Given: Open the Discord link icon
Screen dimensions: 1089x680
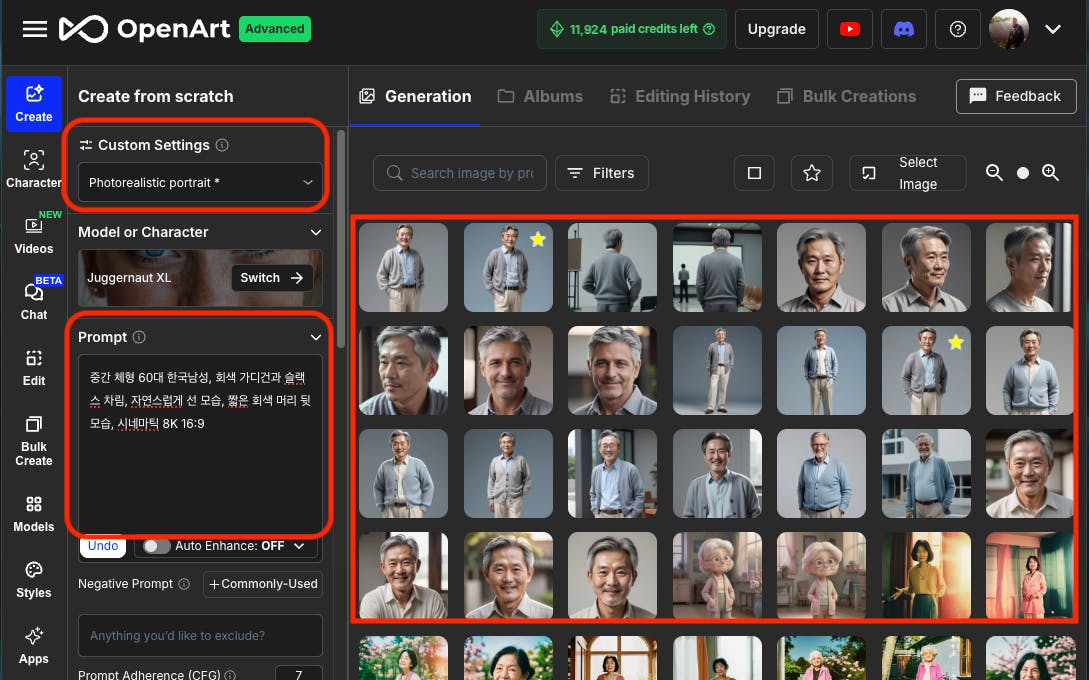Looking at the screenshot, I should (904, 29).
